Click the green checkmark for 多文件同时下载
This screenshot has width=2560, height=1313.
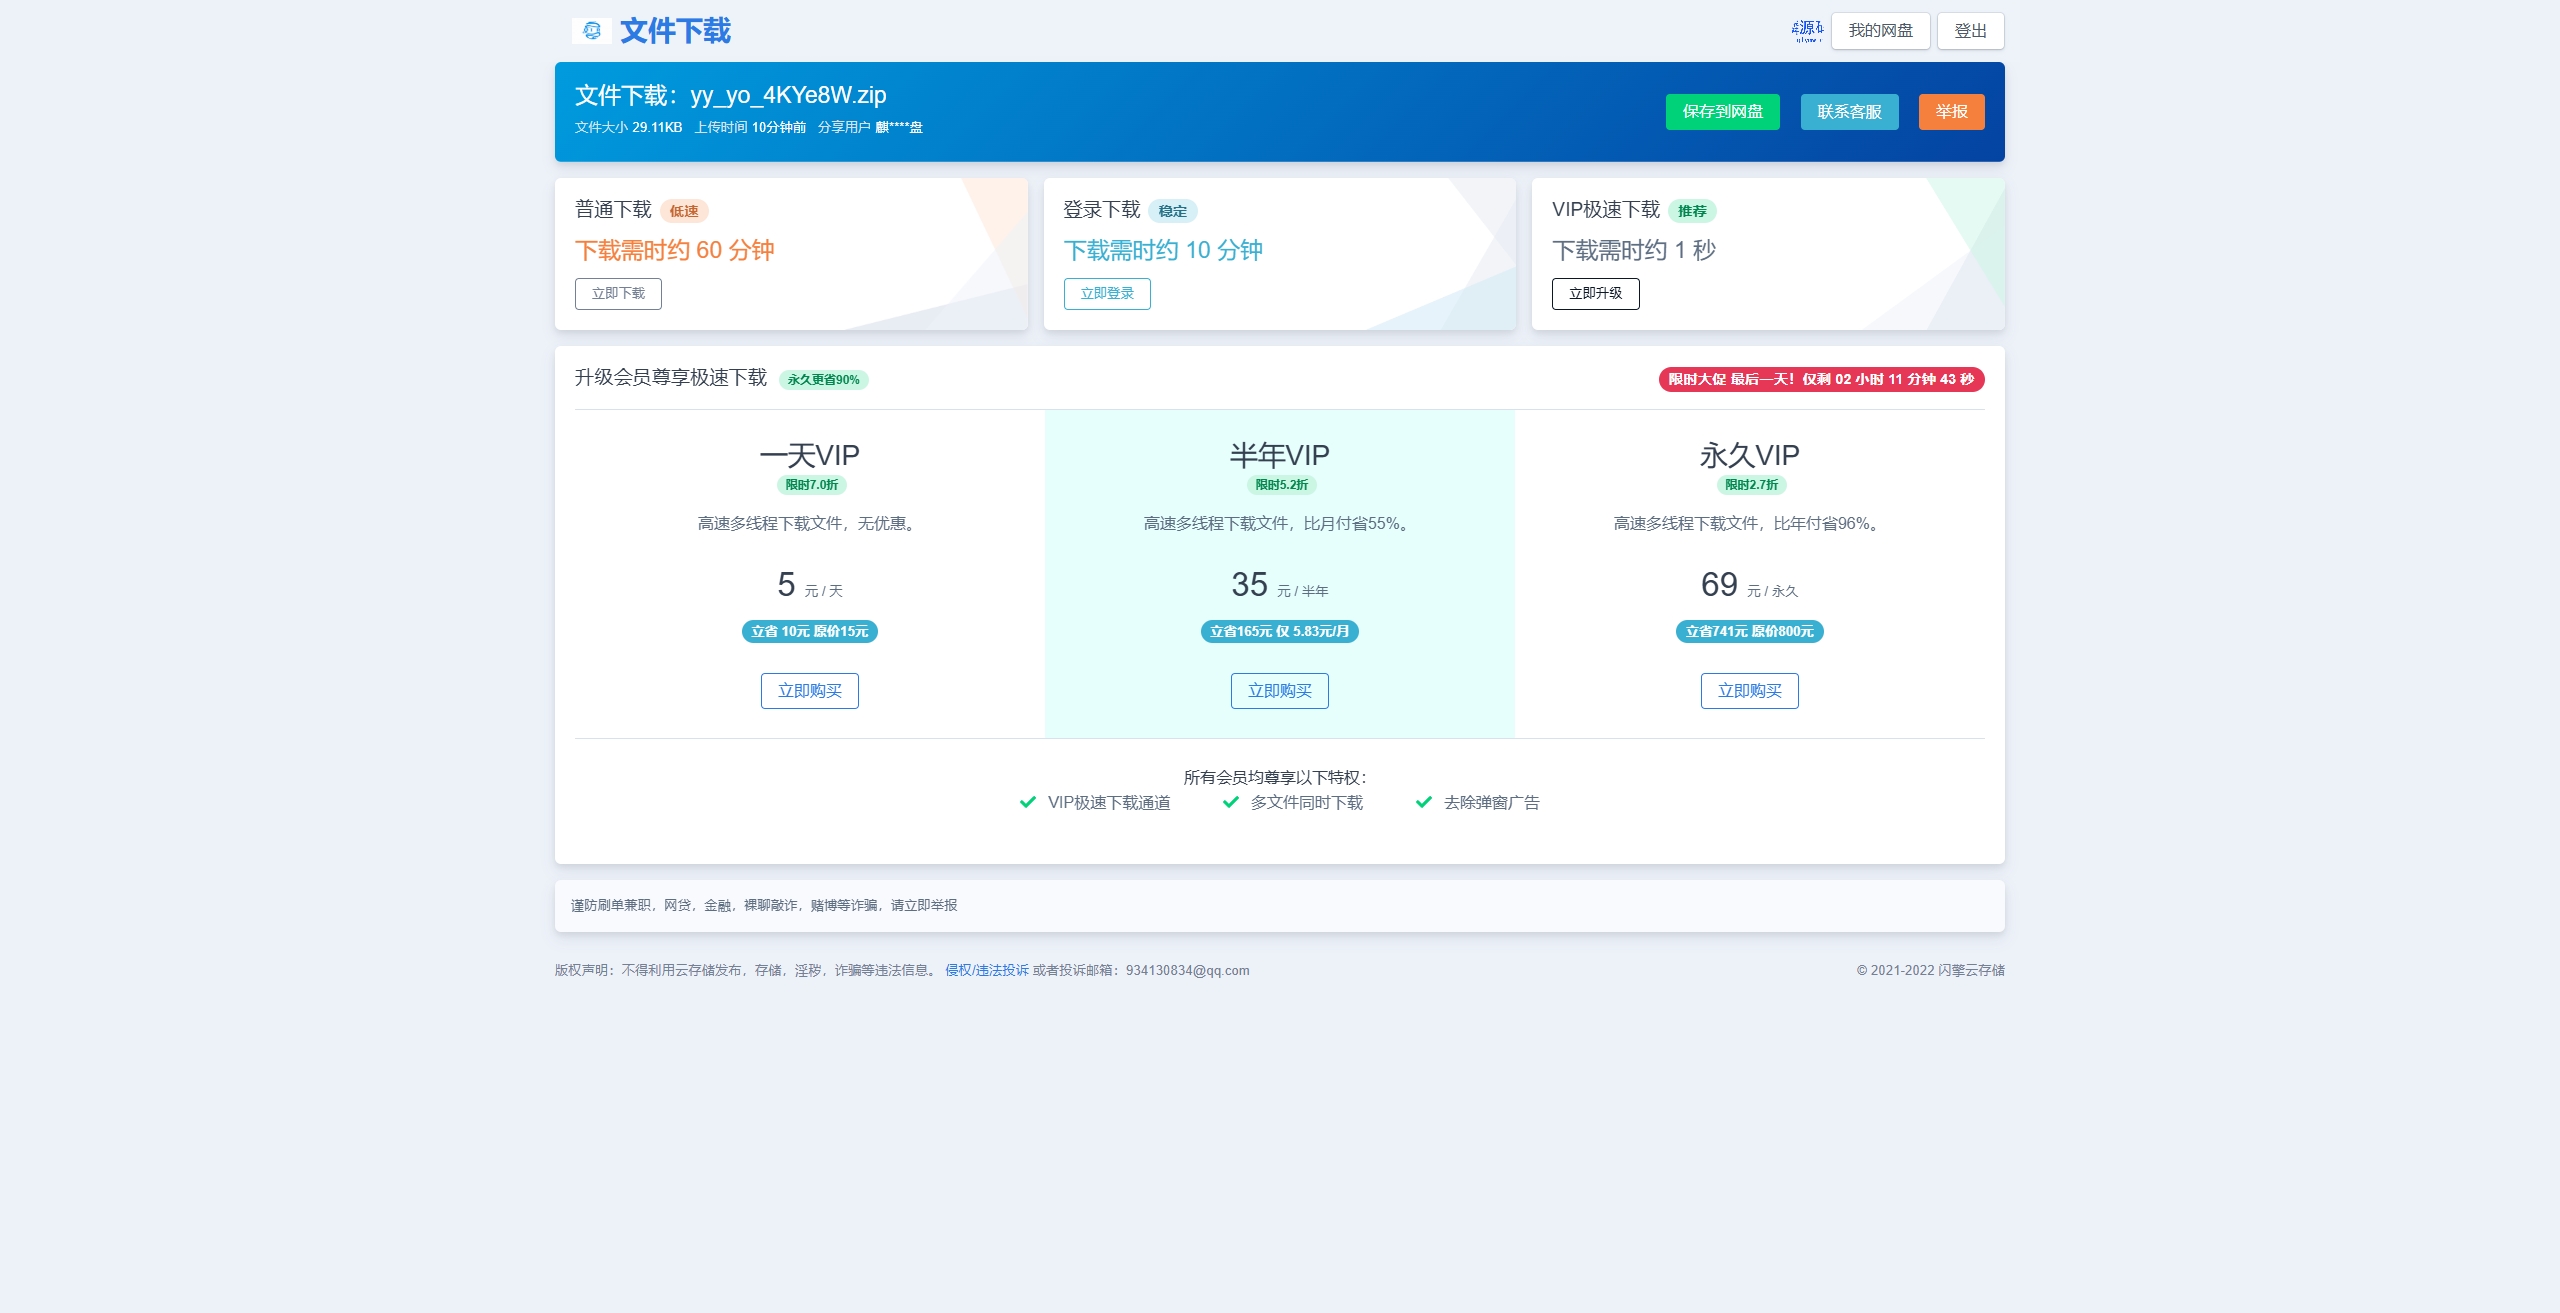coord(1231,802)
